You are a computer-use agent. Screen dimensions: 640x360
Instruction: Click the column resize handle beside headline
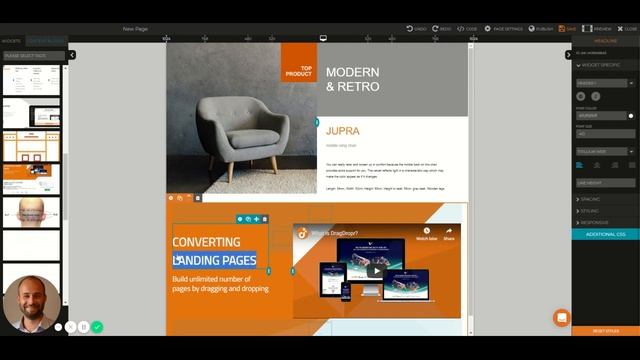coord(269,271)
